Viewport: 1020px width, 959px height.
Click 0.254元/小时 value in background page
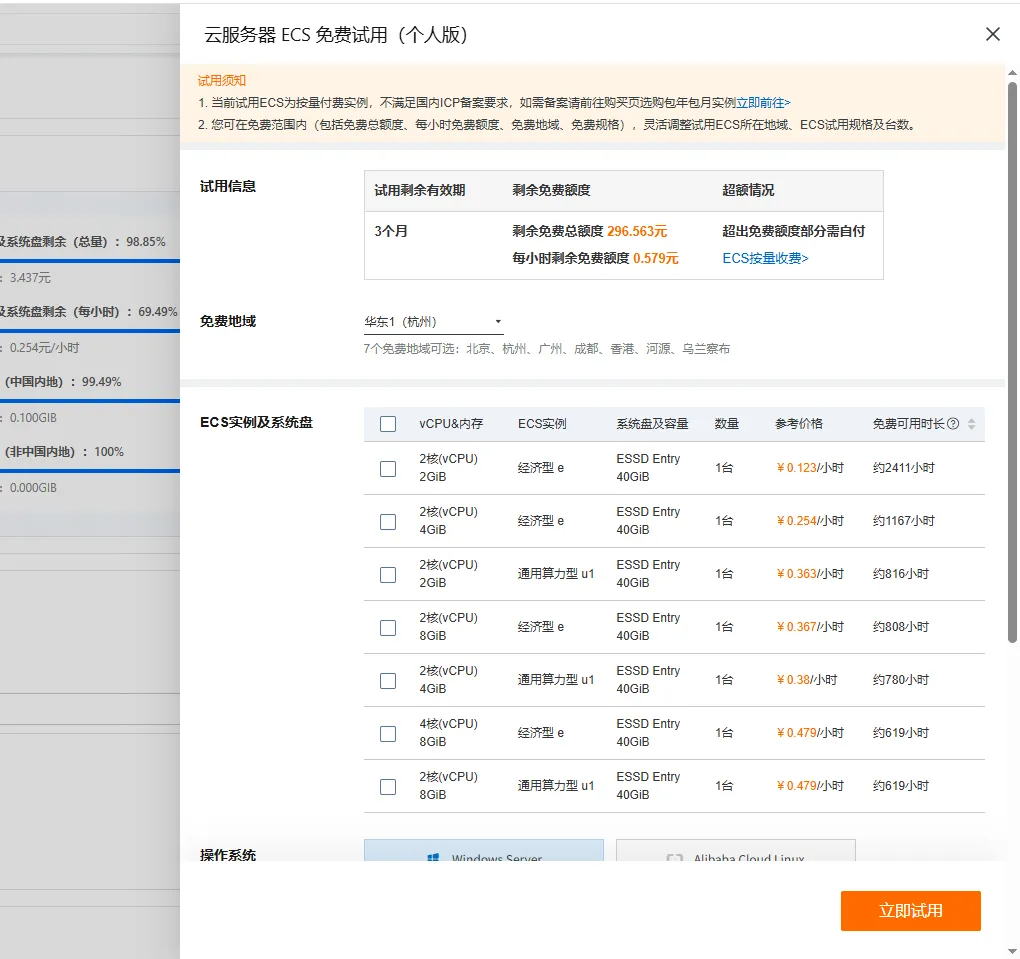[x=44, y=348]
